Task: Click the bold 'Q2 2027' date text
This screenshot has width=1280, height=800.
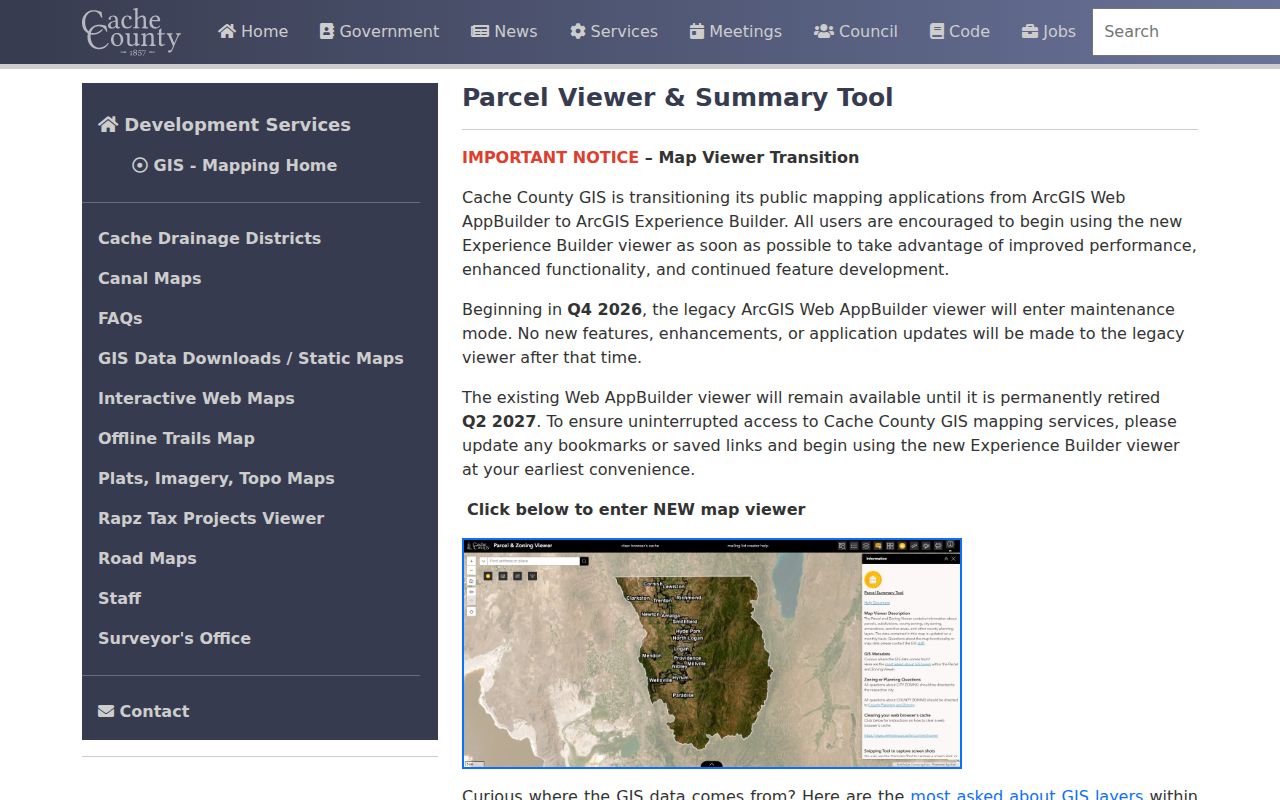Action: coord(499,421)
